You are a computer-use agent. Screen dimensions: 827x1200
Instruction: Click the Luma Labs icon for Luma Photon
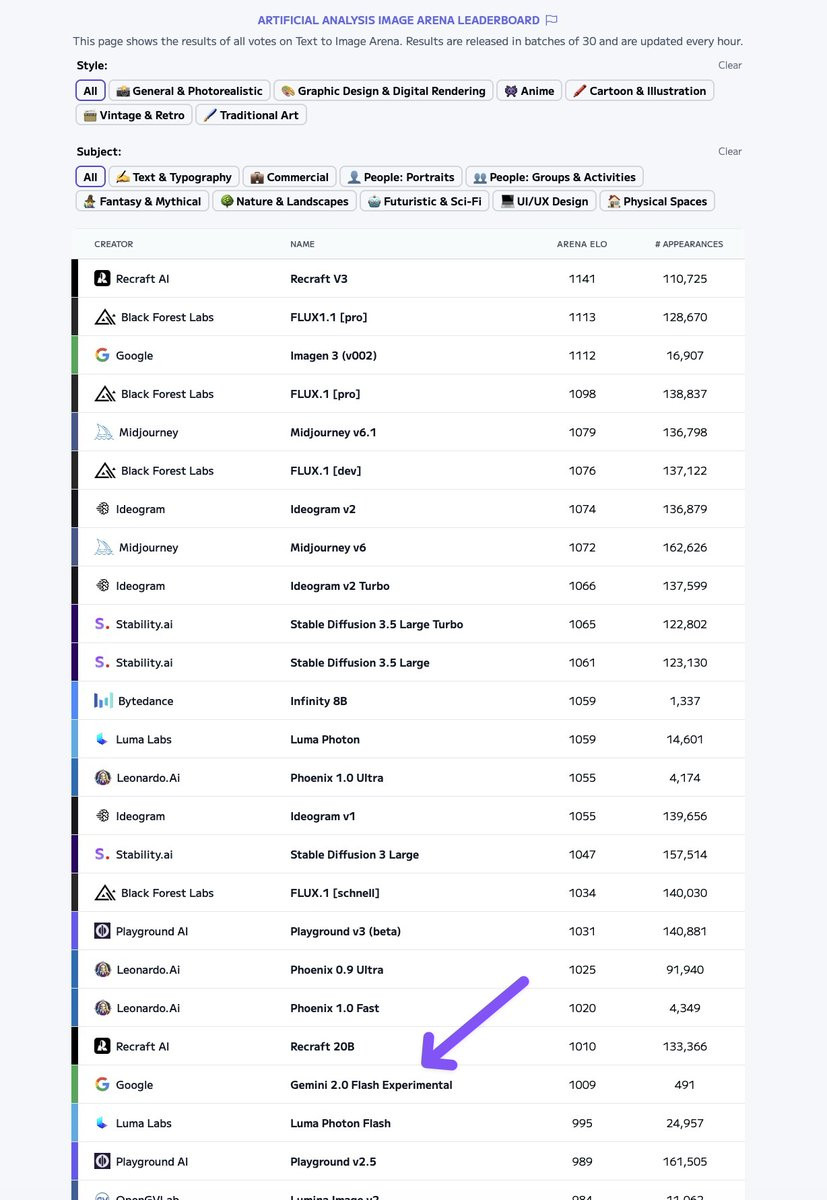tap(102, 739)
